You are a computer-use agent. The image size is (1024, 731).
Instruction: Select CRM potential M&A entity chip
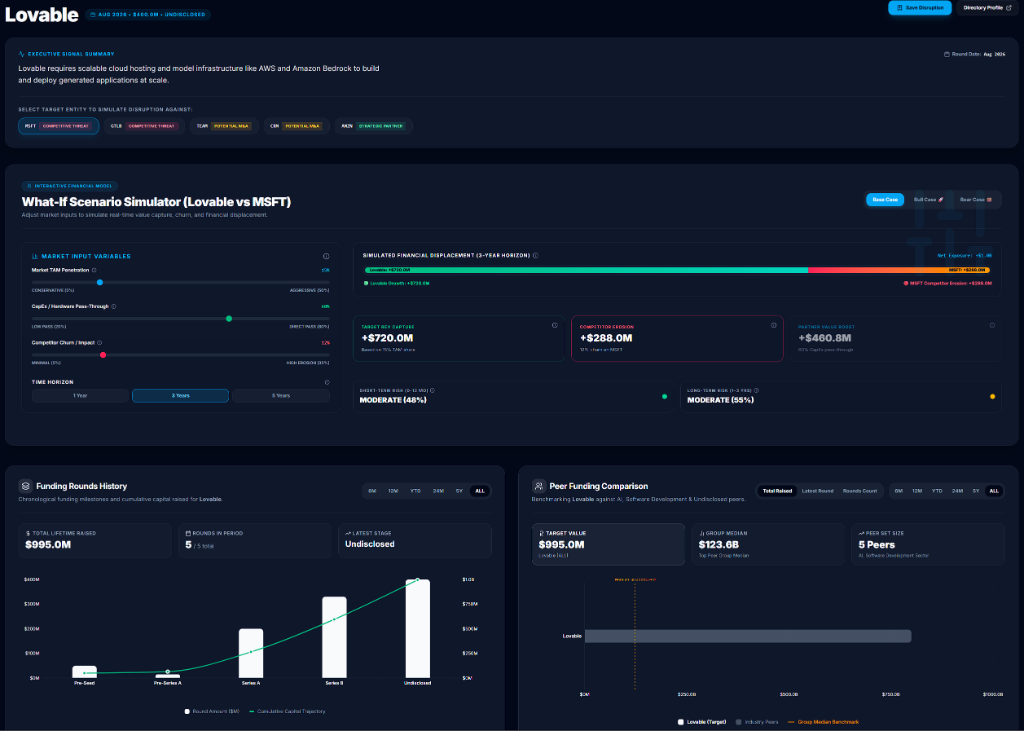pyautogui.click(x=296, y=126)
